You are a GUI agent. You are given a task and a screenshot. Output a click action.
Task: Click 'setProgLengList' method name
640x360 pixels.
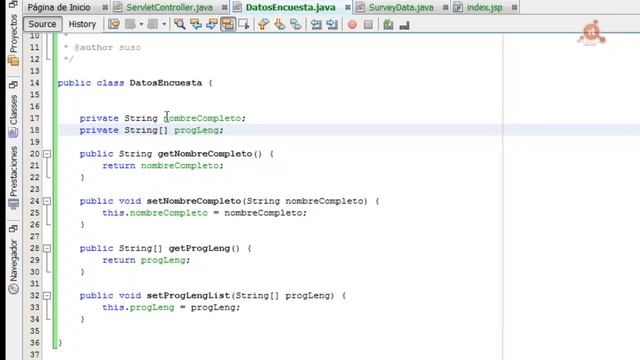189,296
